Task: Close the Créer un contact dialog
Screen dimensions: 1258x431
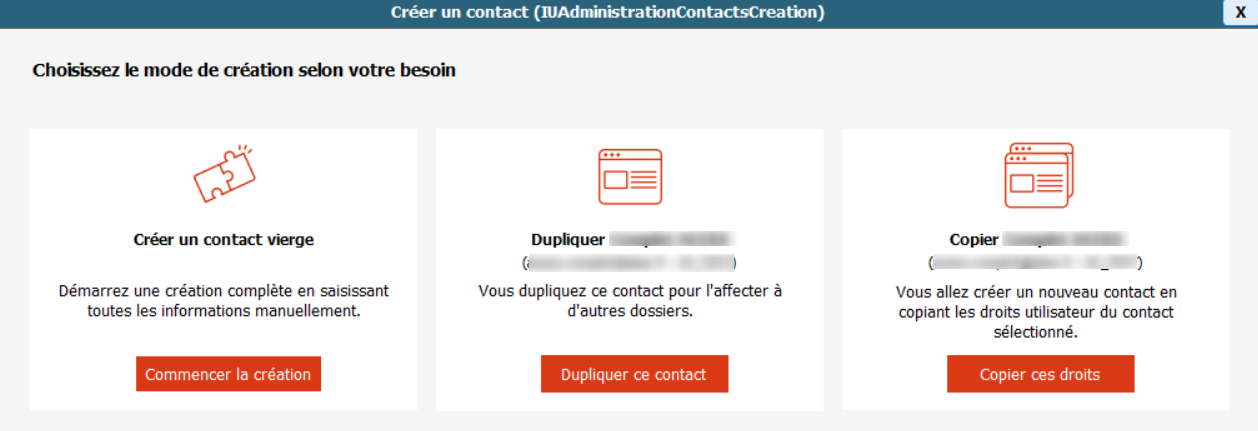Action: pos(1240,12)
